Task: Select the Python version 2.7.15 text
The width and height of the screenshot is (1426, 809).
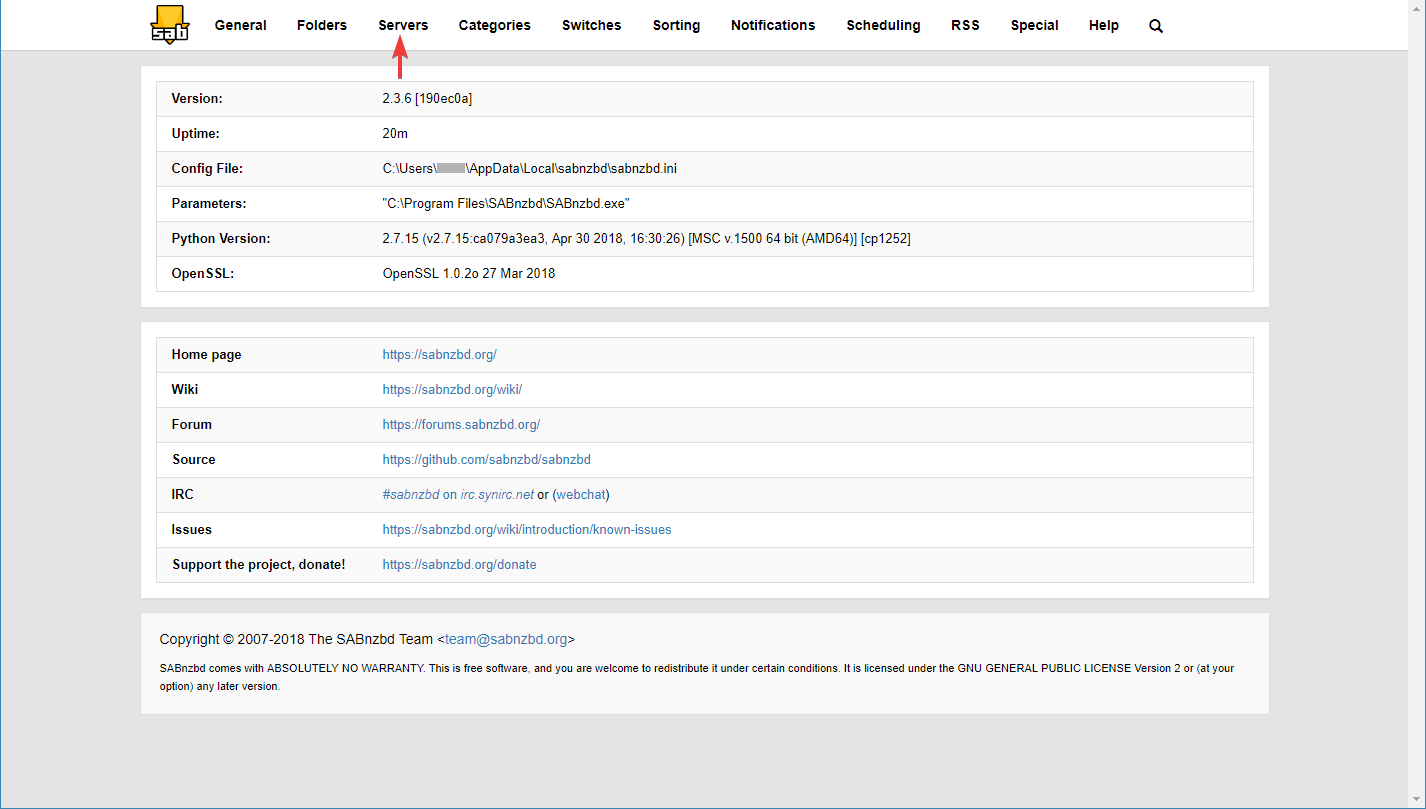Action: click(646, 238)
